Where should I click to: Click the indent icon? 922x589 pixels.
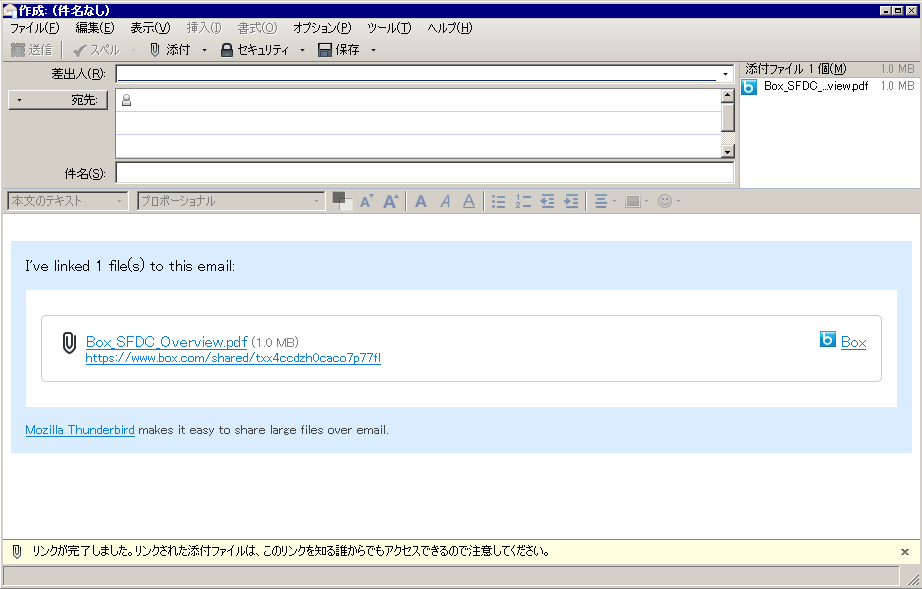pyautogui.click(x=572, y=201)
